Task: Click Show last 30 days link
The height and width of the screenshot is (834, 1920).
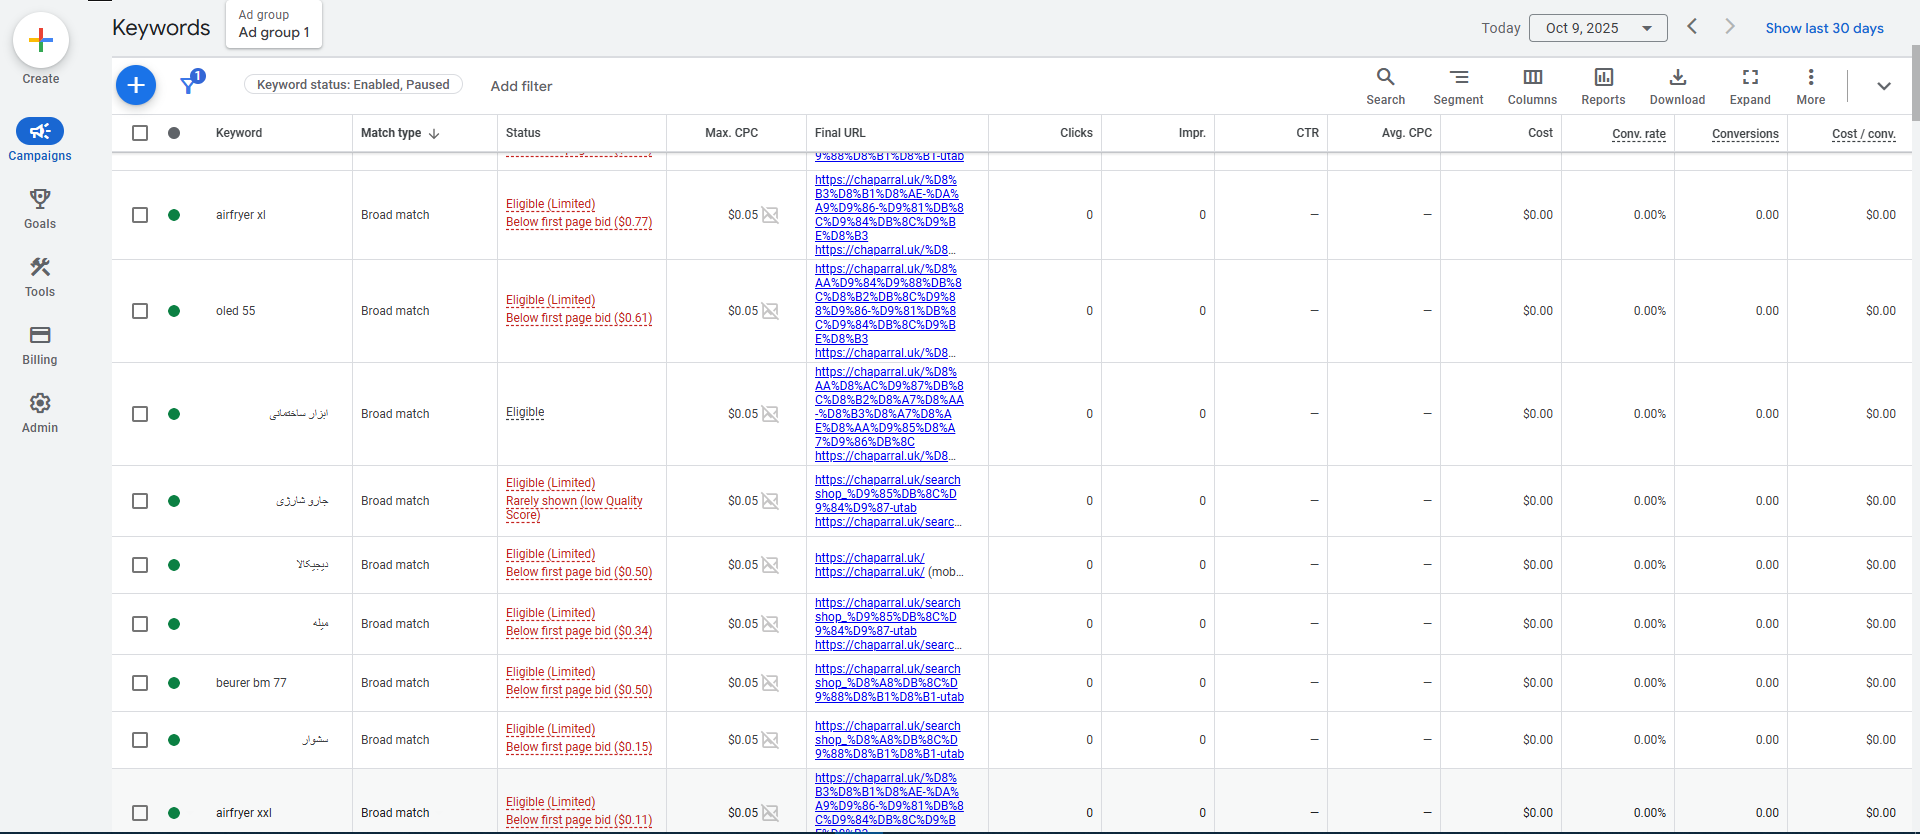Action: coord(1824,28)
